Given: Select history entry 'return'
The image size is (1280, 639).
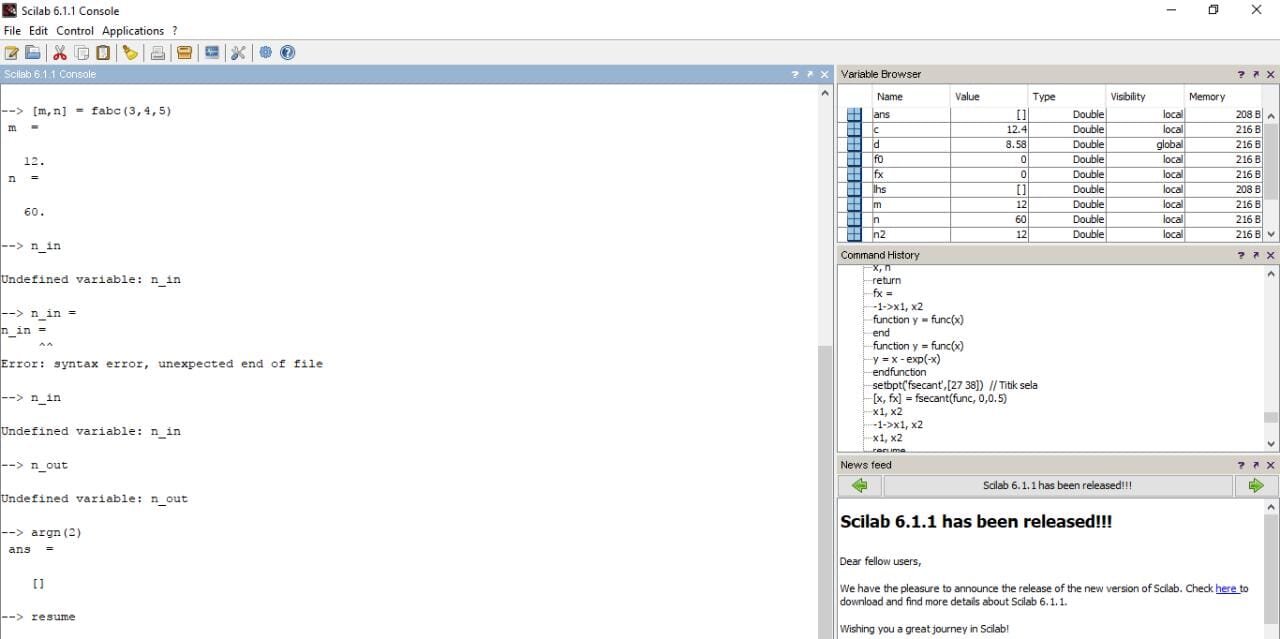Looking at the screenshot, I should tap(886, 281).
